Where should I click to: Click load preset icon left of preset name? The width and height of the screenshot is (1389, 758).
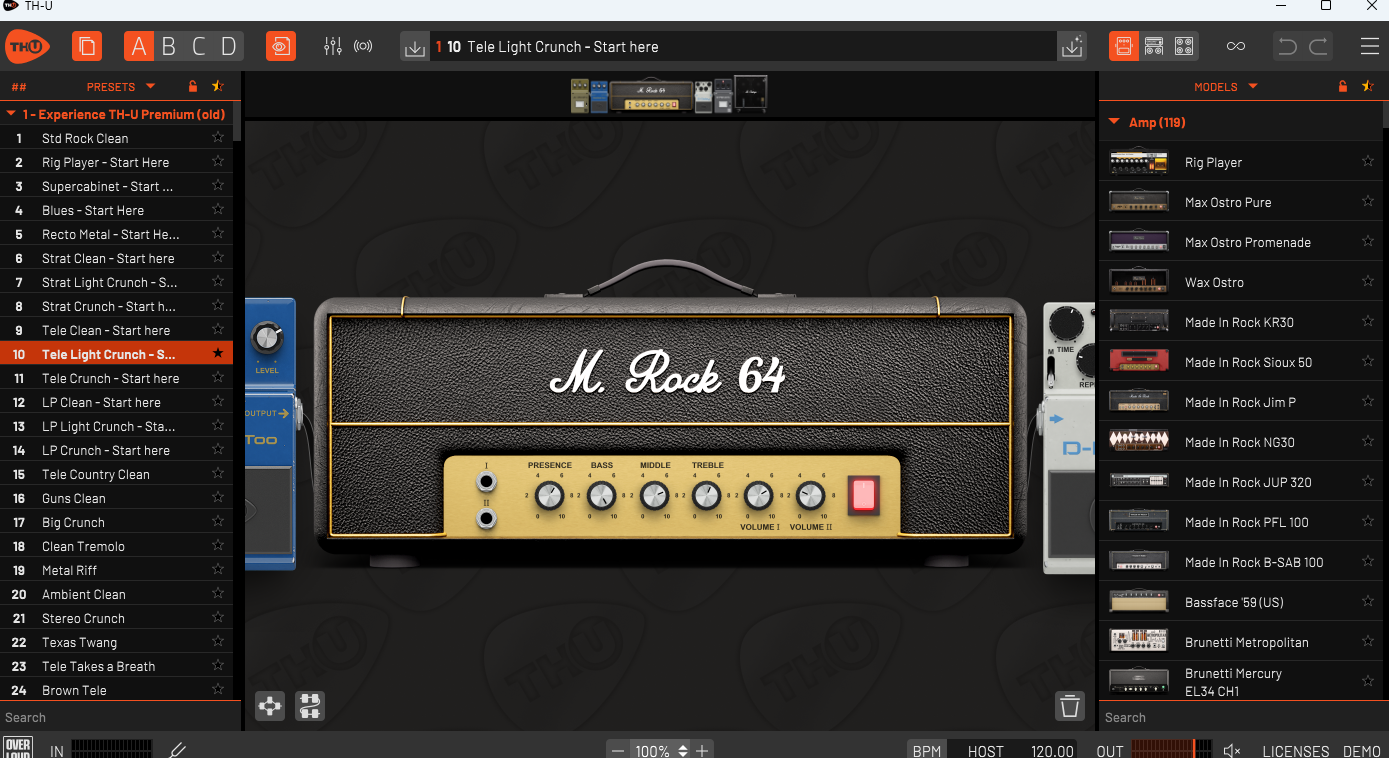click(x=415, y=47)
